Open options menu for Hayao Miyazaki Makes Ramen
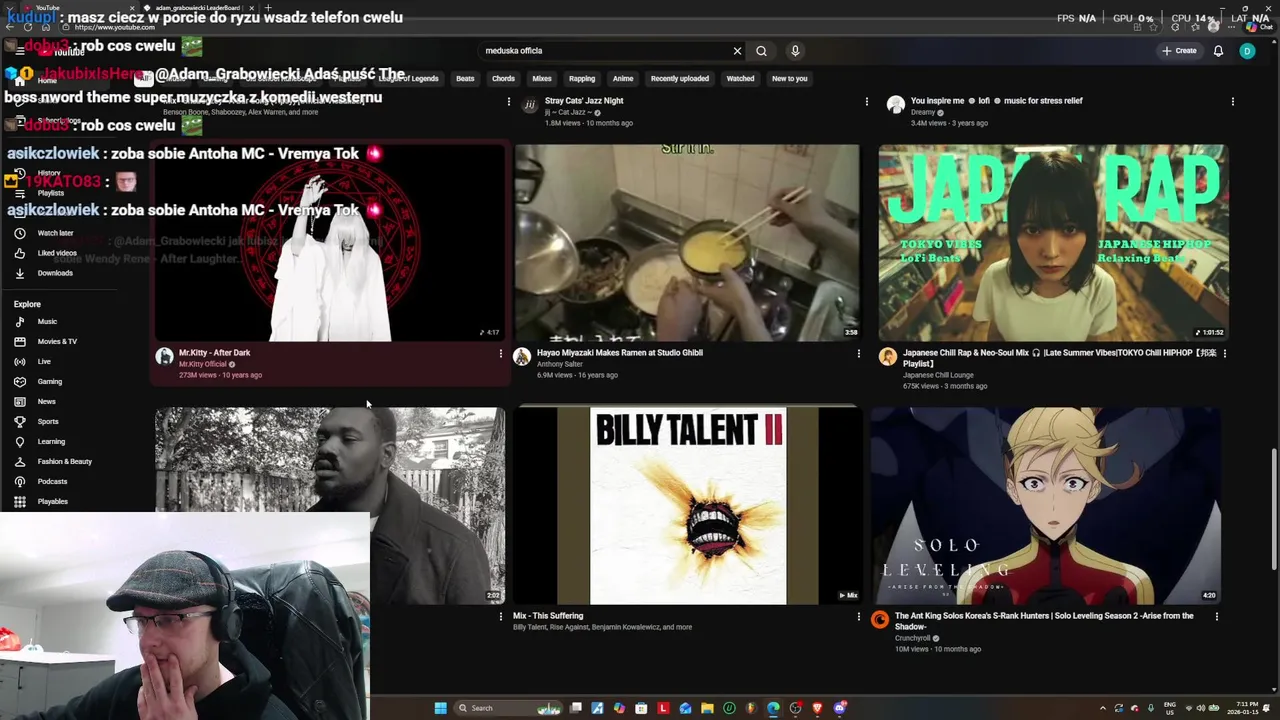 point(858,353)
